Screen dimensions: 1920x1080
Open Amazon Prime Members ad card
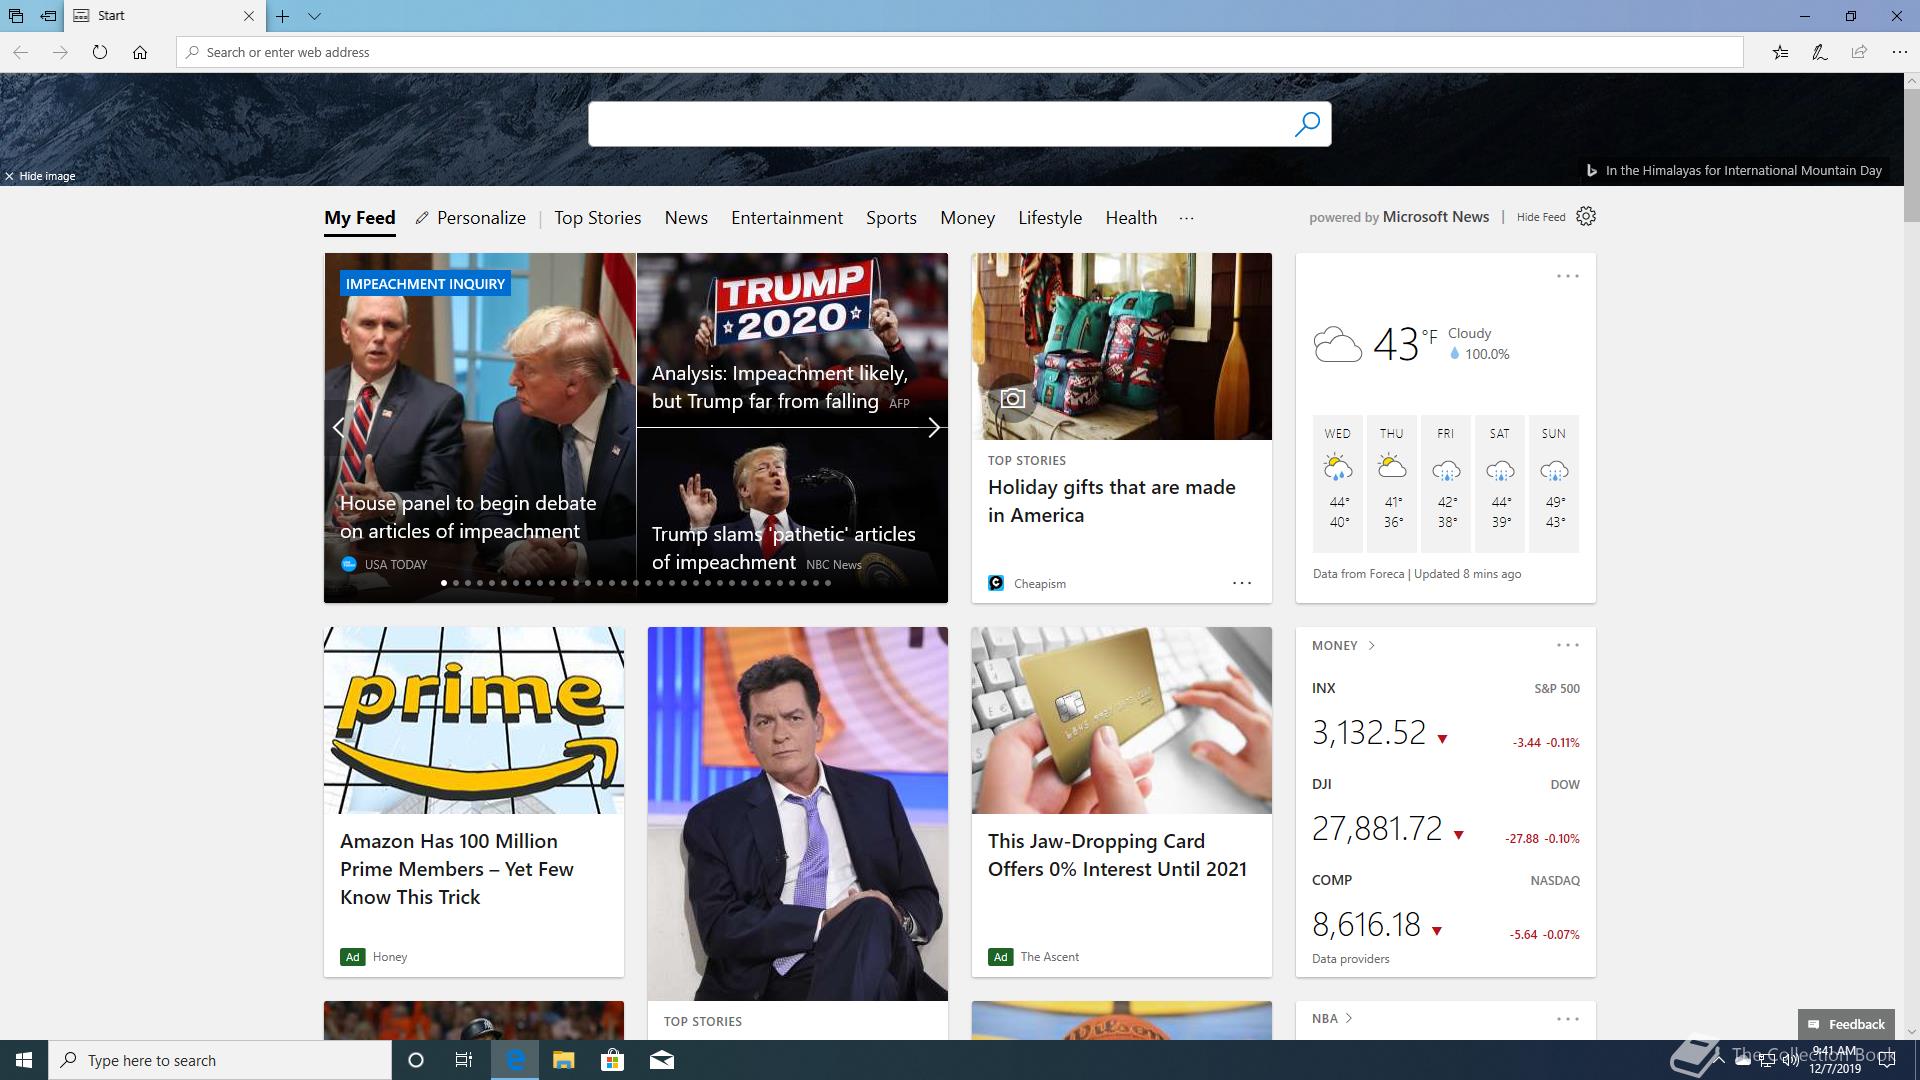click(x=474, y=802)
